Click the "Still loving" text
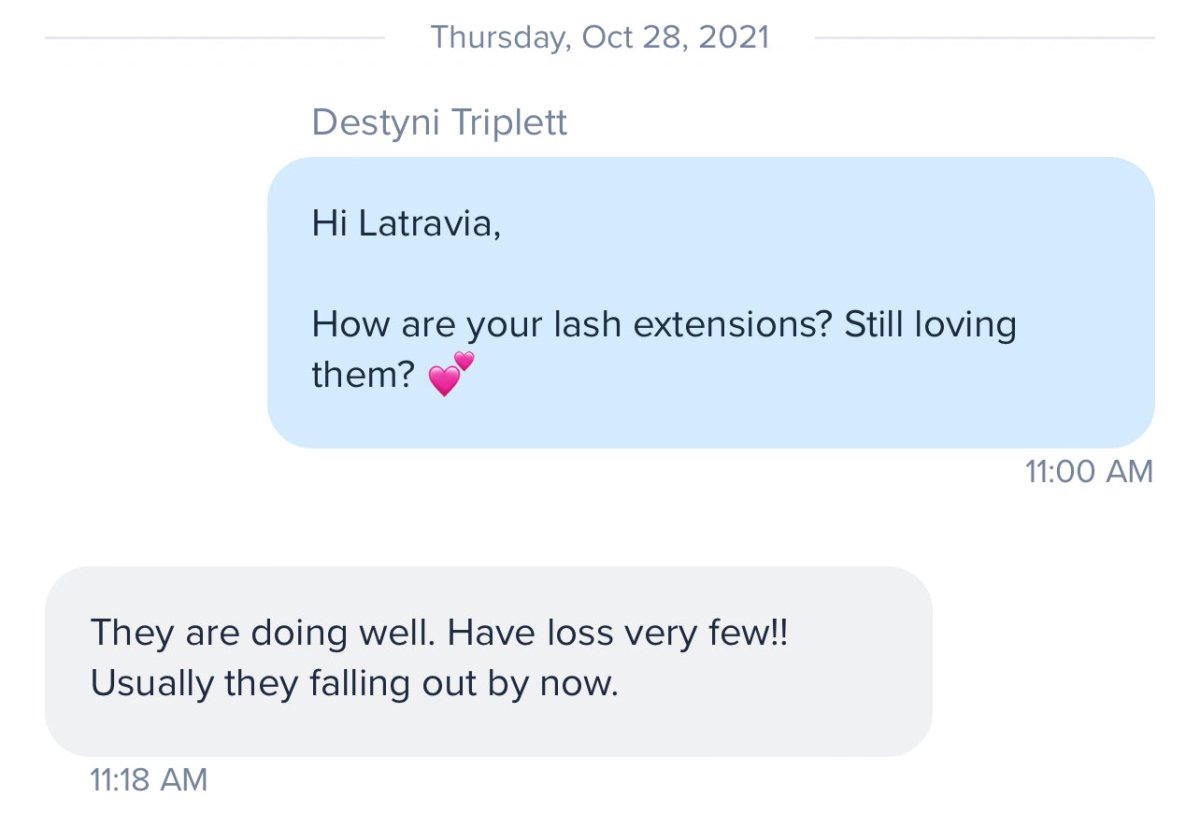The height and width of the screenshot is (827, 1200). (930, 325)
